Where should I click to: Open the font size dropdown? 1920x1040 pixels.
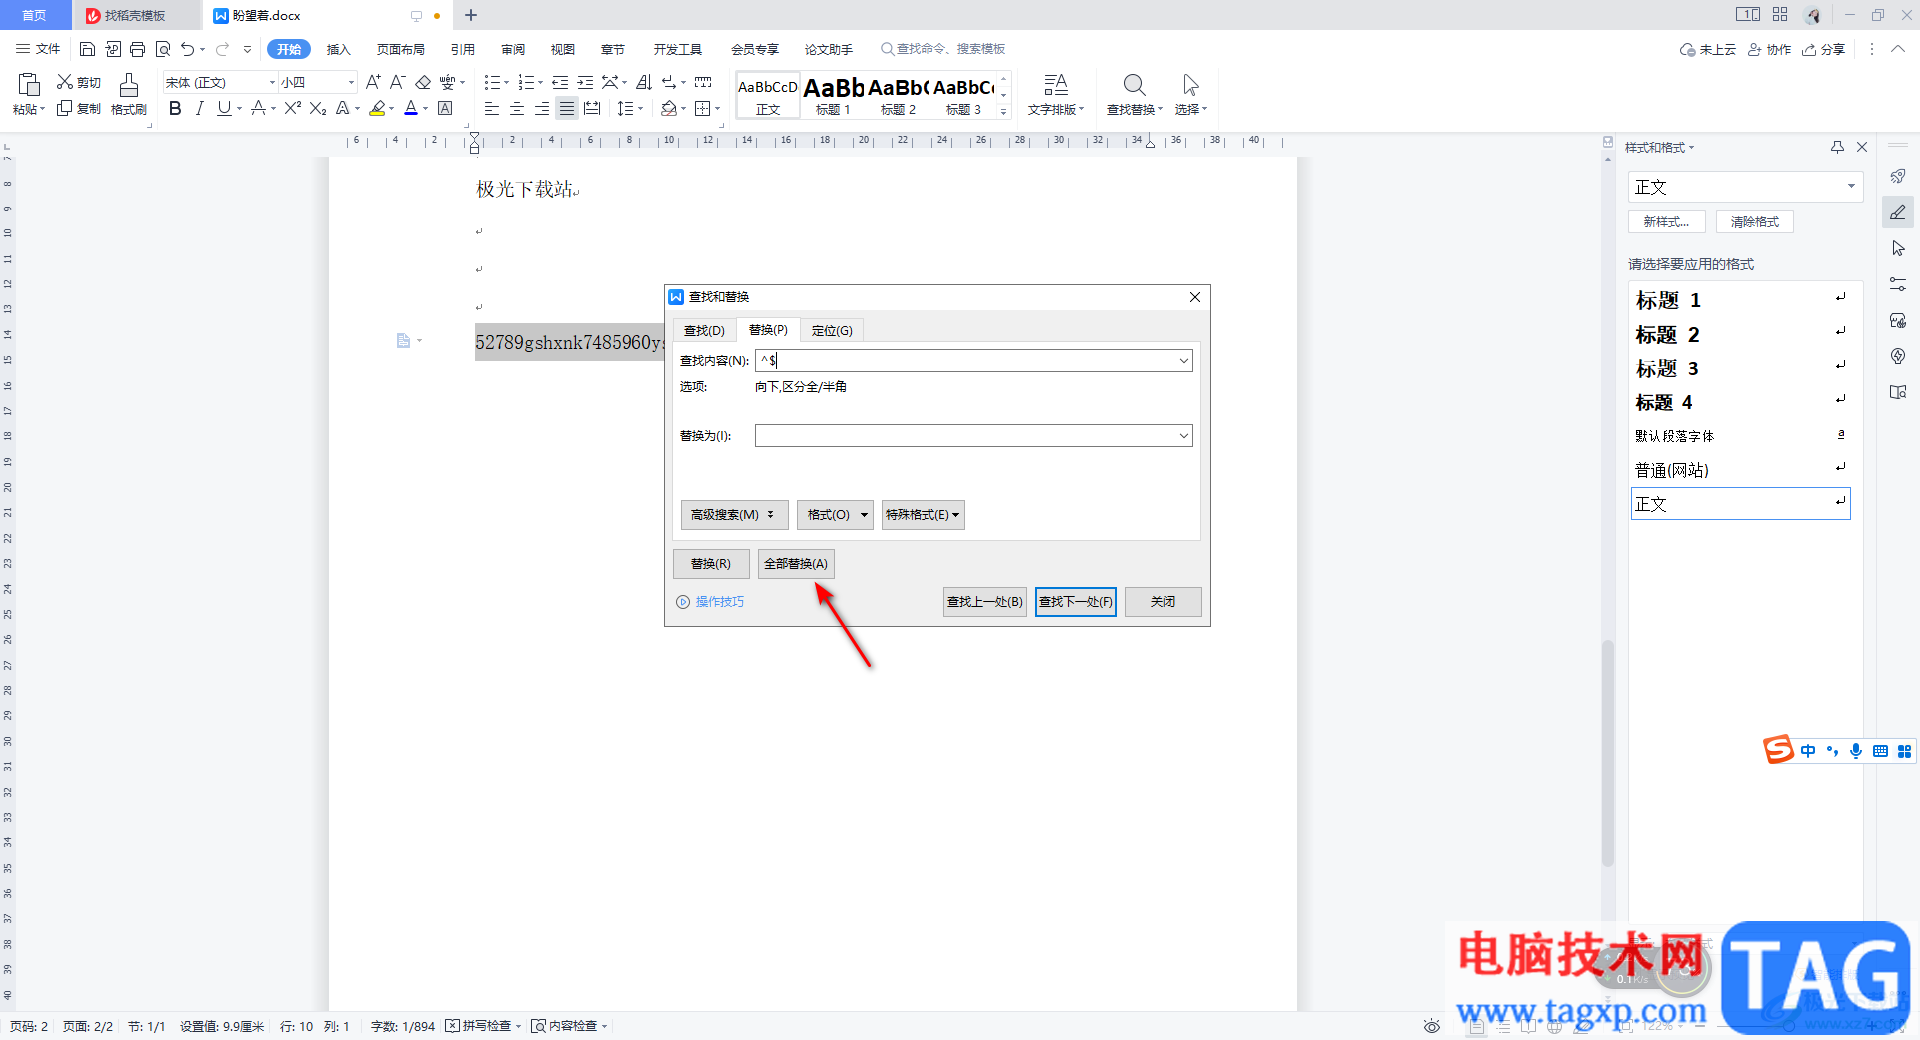351,82
